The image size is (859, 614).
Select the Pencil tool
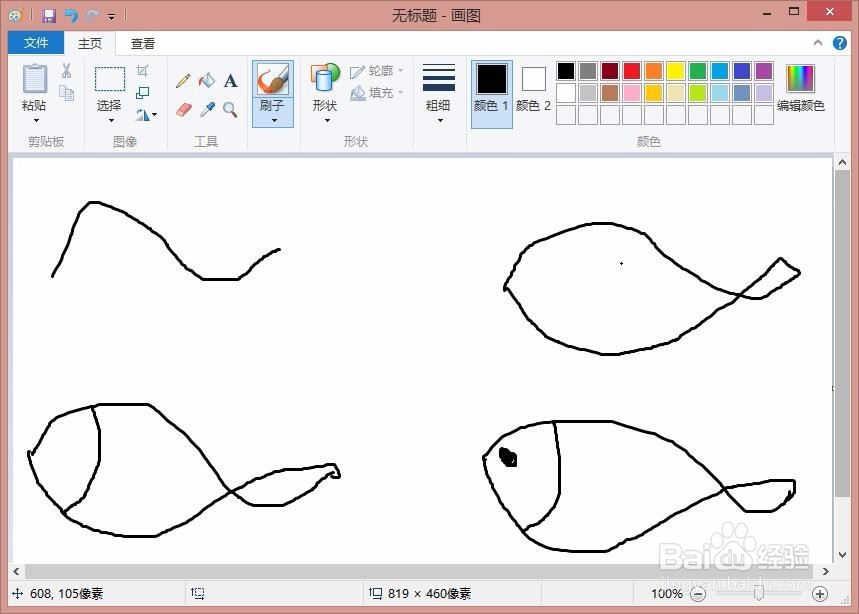point(183,81)
